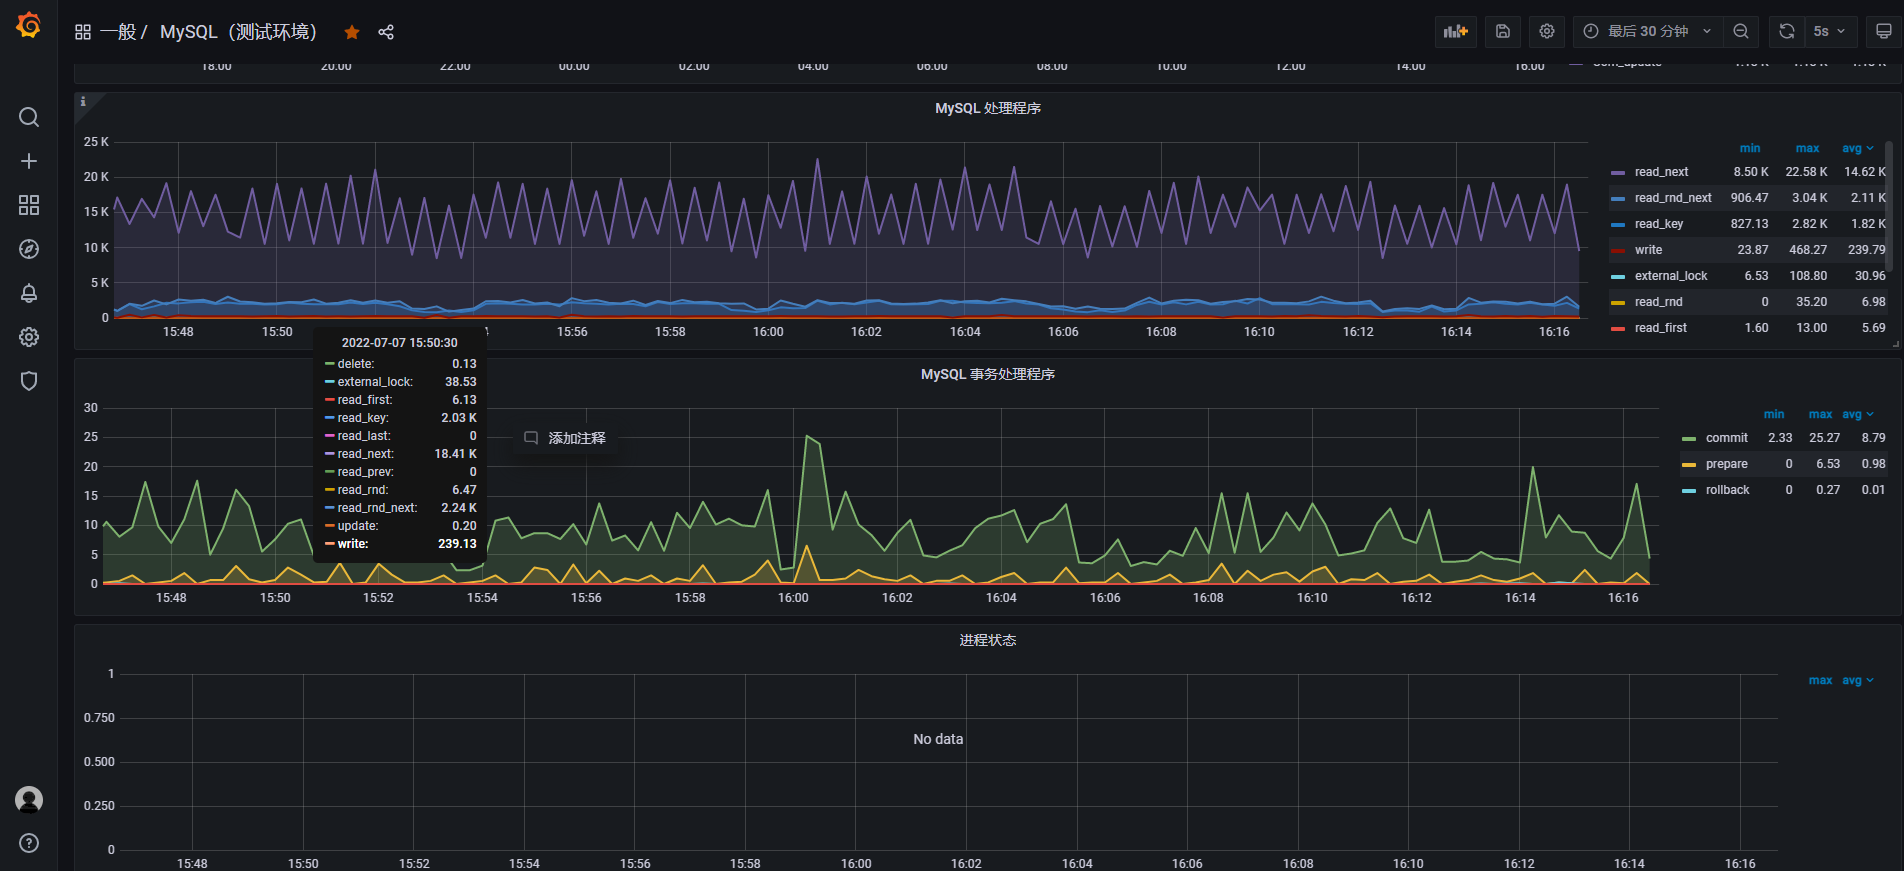The width and height of the screenshot is (1904, 871).
Task: Open the dashboard search icon in sidebar
Action: 29,117
